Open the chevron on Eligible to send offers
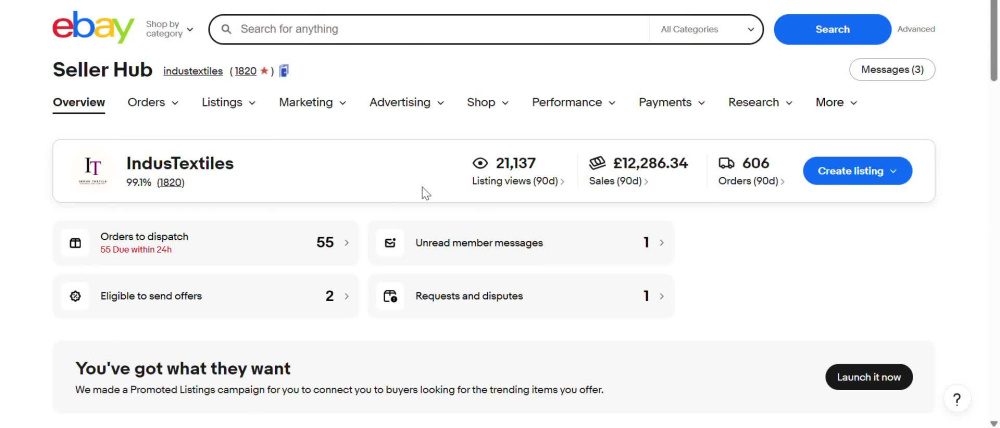Viewport: 1000px width, 428px height. coord(346,296)
